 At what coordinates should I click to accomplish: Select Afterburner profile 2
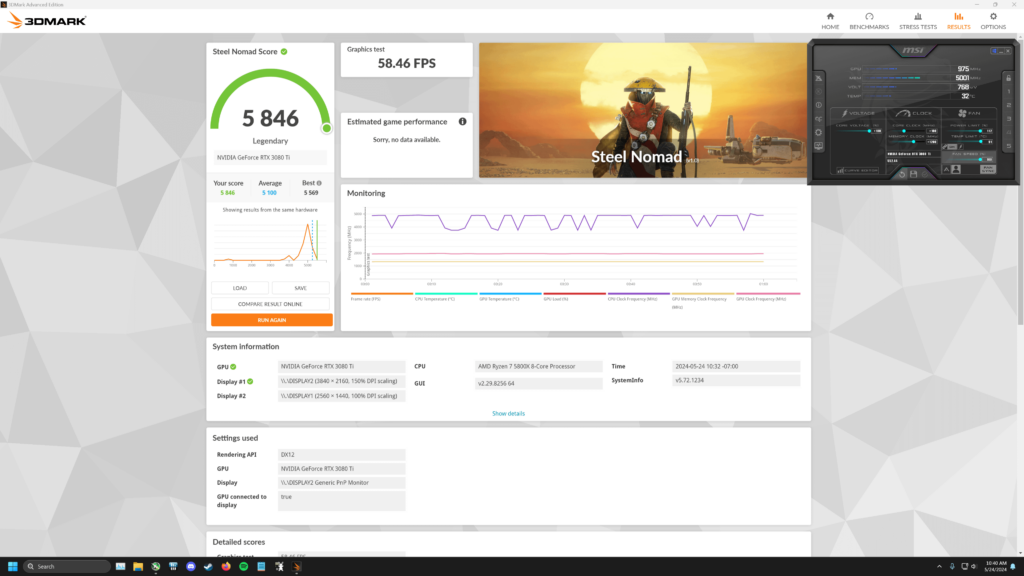point(1009,105)
